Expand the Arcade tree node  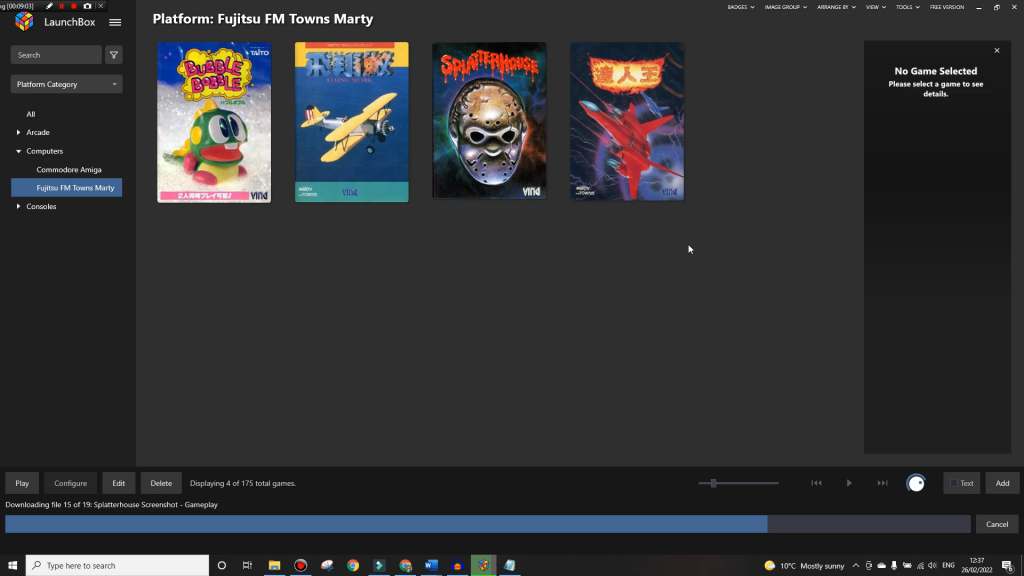click(x=18, y=133)
